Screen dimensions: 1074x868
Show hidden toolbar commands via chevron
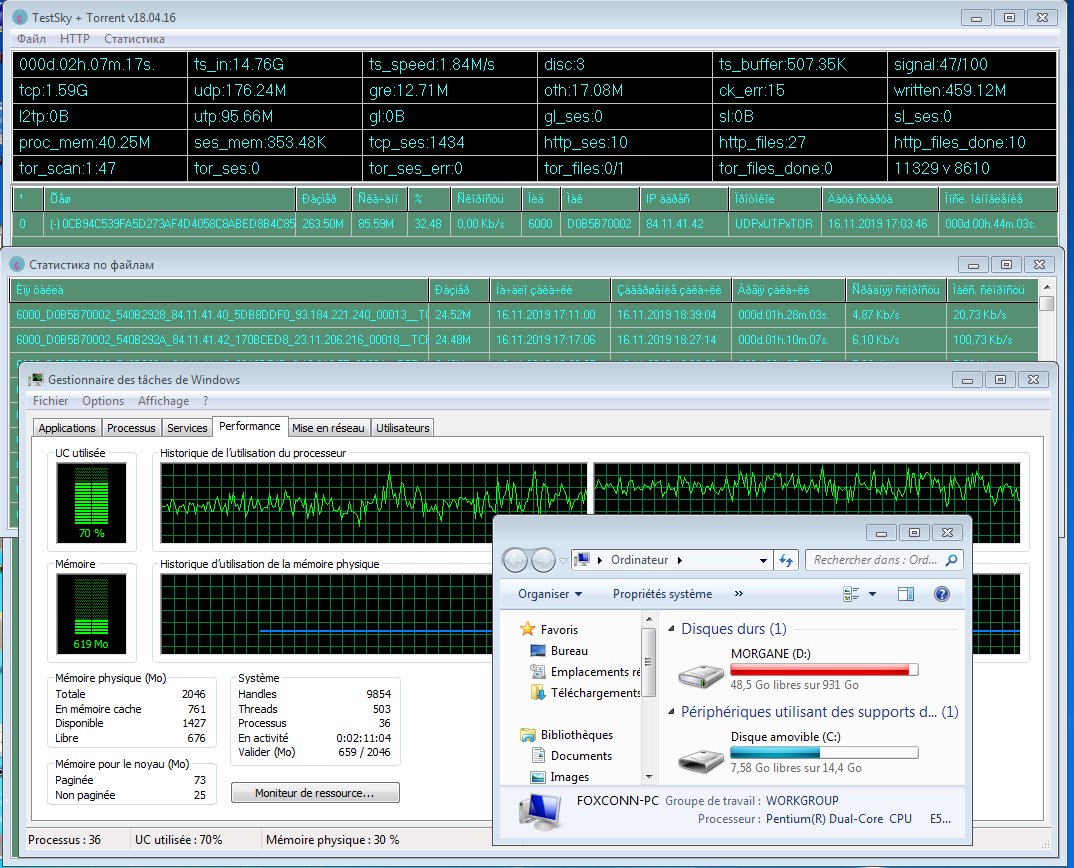pyautogui.click(x=739, y=594)
